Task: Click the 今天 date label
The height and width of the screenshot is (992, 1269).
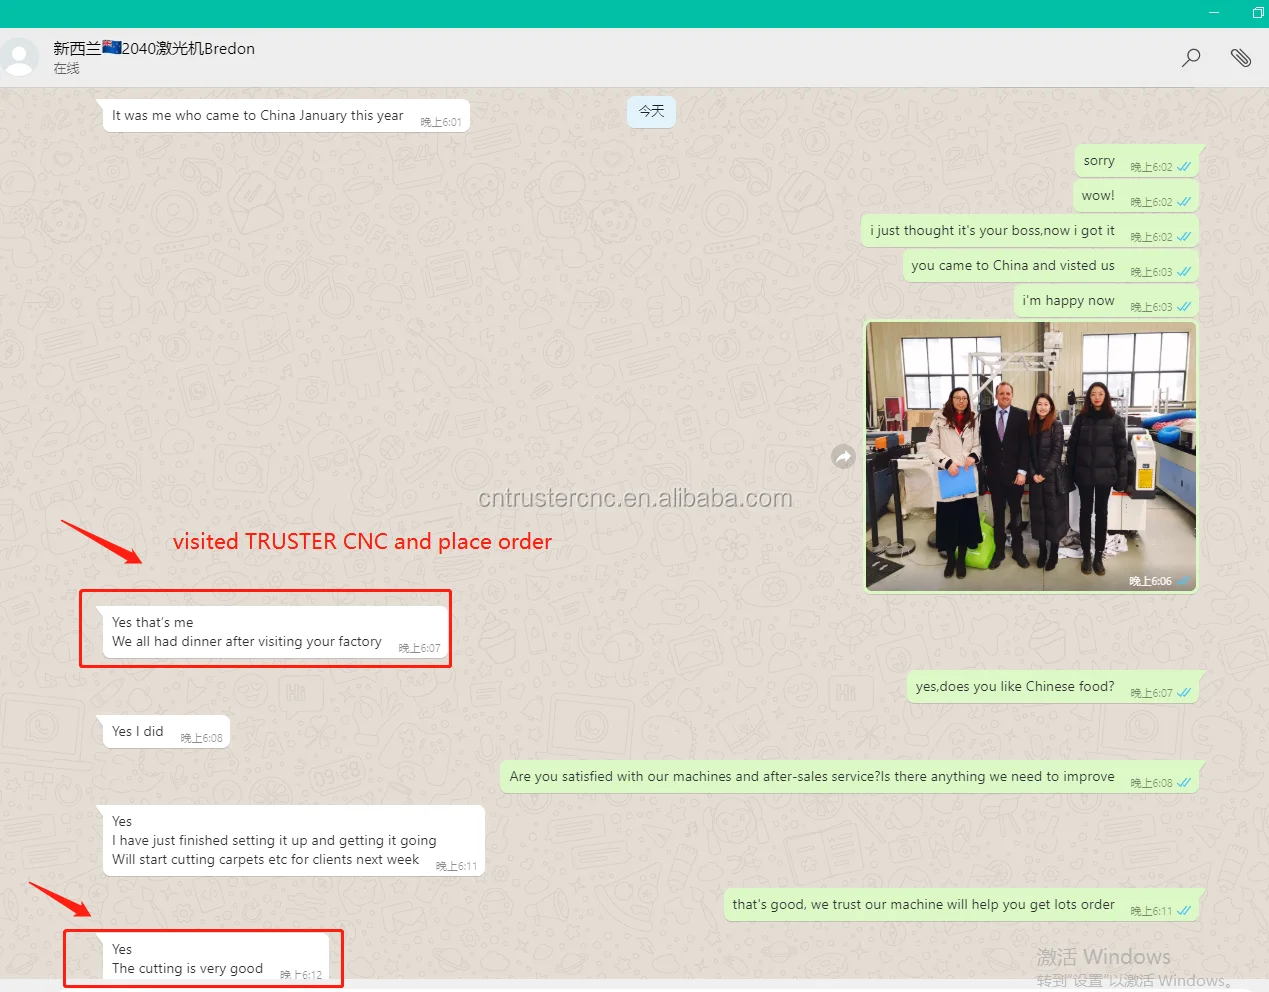Action: 652,111
